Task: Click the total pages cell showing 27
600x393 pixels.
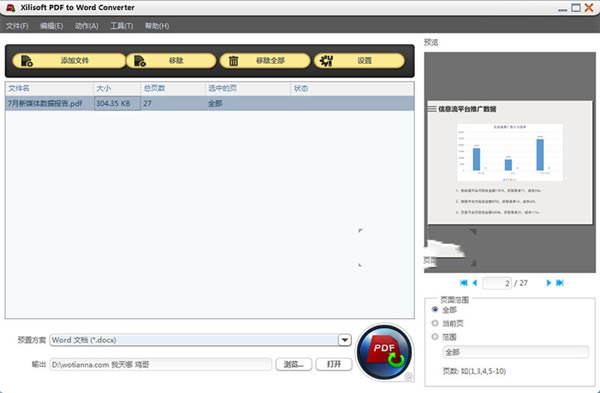Action: [173, 103]
